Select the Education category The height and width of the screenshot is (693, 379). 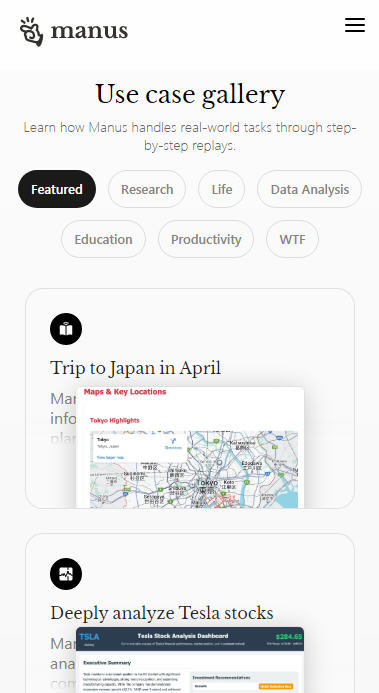[x=103, y=239]
